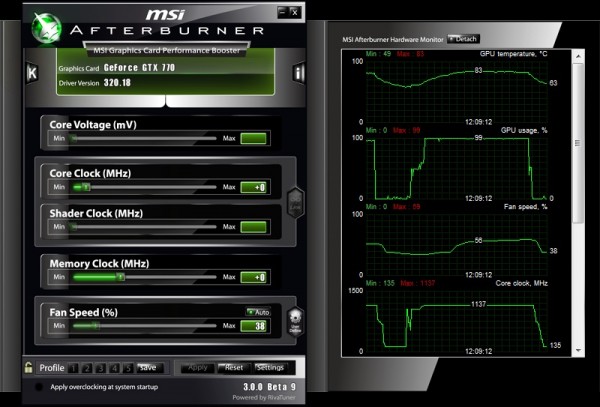Select profile slot 1
Screen dimensions: 600x407
73,368
